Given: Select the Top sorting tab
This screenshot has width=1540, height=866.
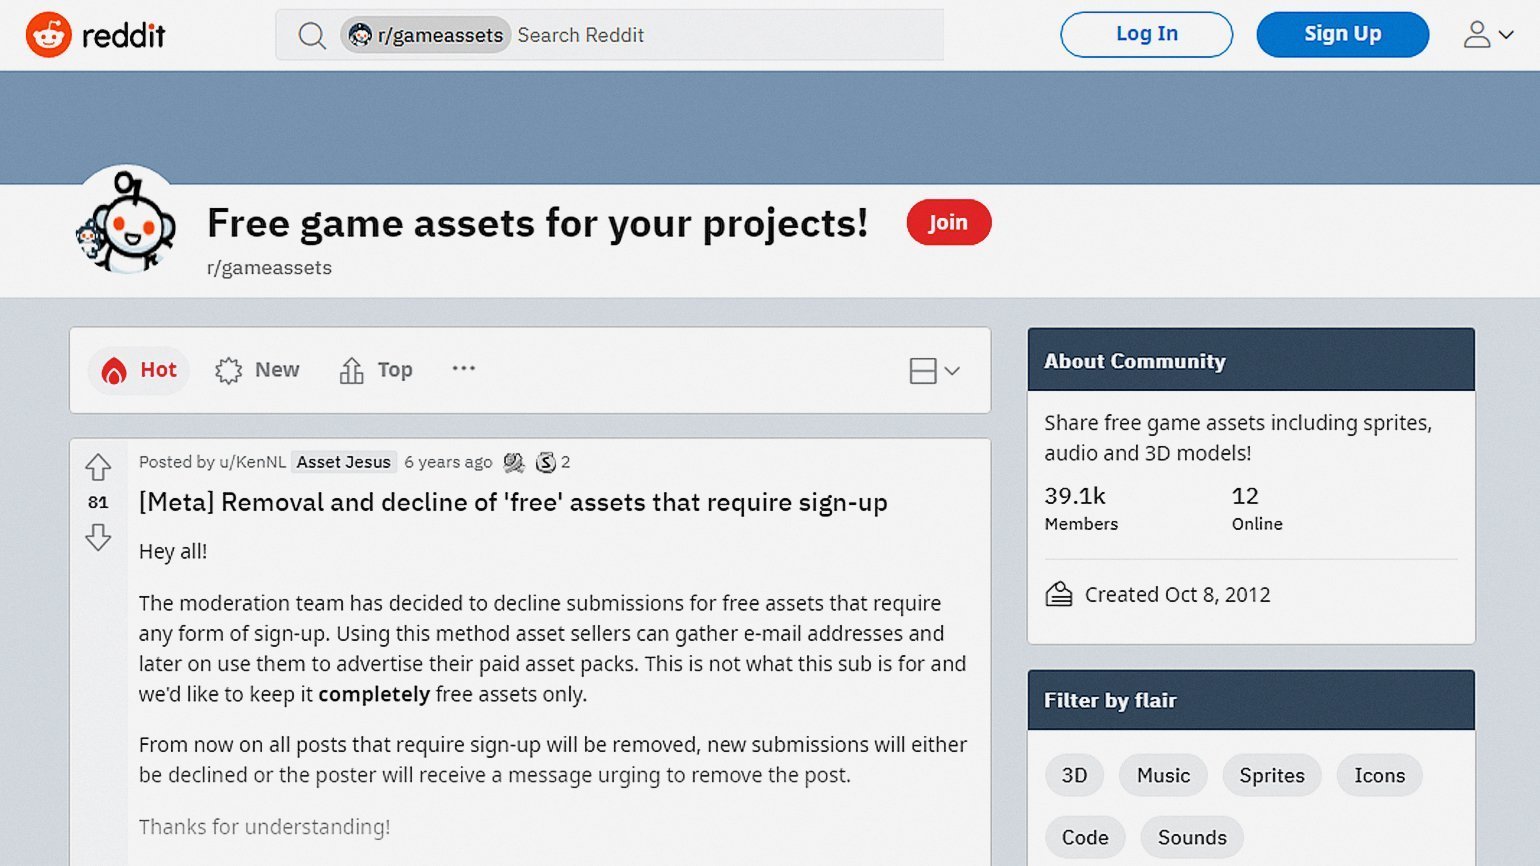Looking at the screenshot, I should pyautogui.click(x=376, y=370).
